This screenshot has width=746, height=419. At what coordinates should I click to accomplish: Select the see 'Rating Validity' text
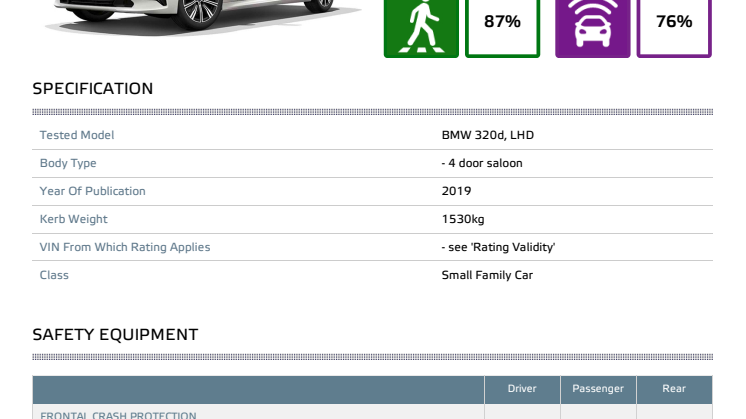[498, 247]
